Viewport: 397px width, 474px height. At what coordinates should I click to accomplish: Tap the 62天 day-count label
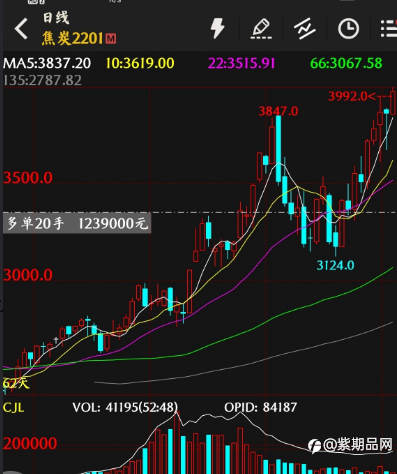(16, 383)
